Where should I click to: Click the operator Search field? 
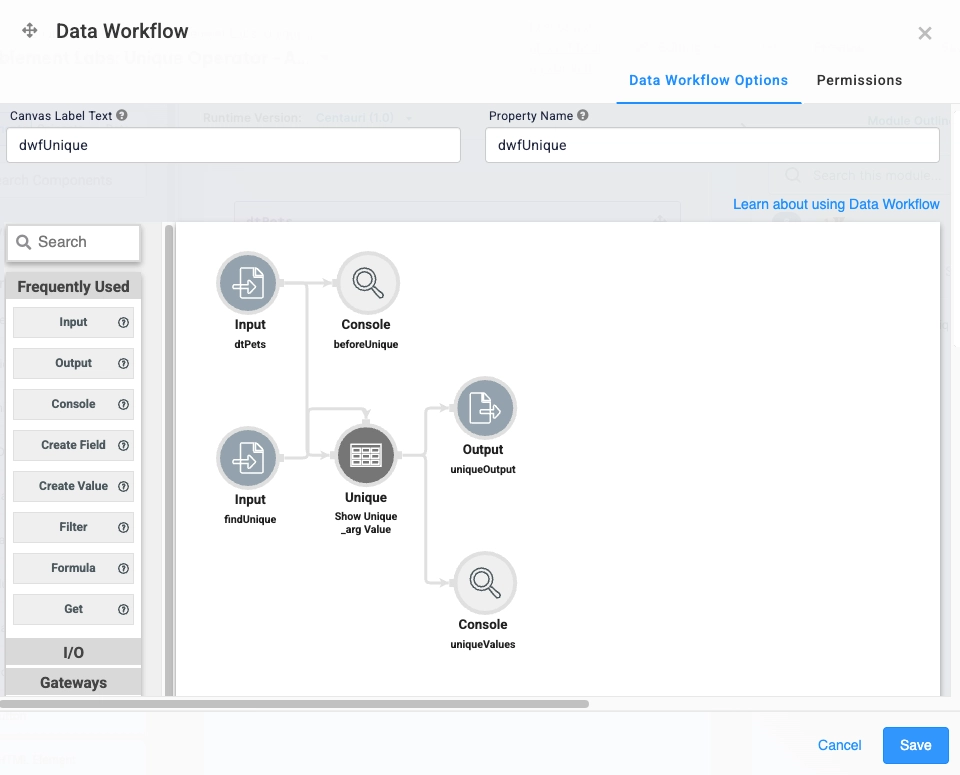click(74, 242)
